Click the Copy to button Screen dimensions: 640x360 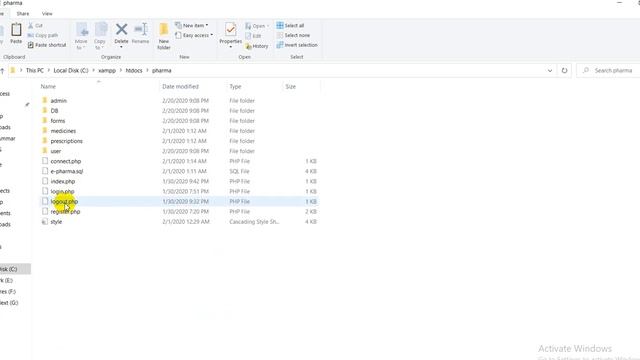[x=100, y=36]
